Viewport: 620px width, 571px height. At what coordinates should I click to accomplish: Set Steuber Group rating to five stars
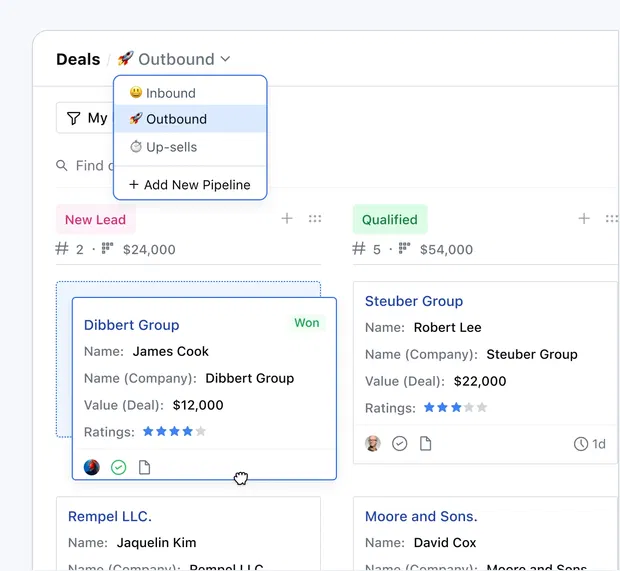[x=482, y=408]
